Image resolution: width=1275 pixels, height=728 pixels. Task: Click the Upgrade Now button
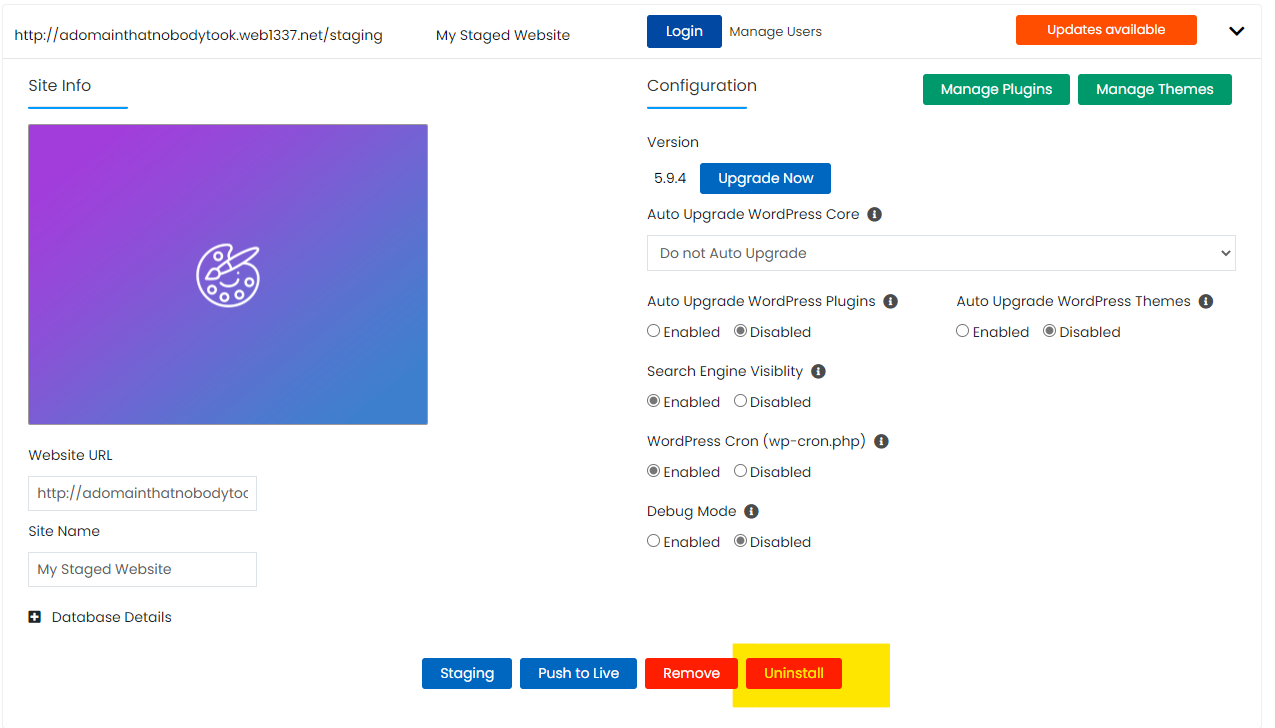click(765, 179)
